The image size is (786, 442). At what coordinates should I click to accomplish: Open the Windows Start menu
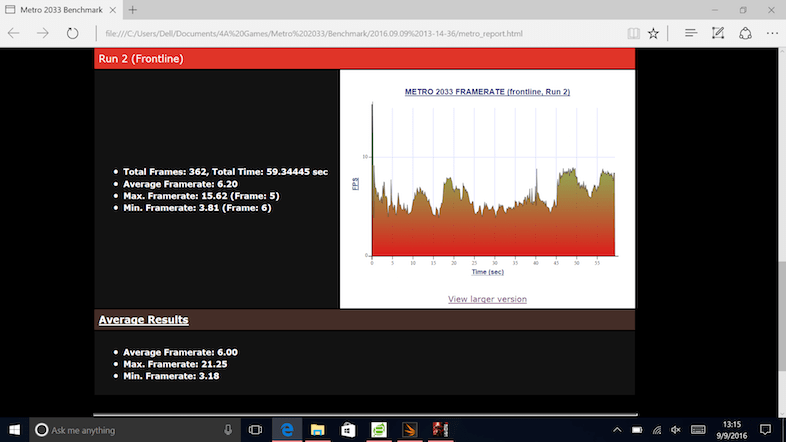15,430
